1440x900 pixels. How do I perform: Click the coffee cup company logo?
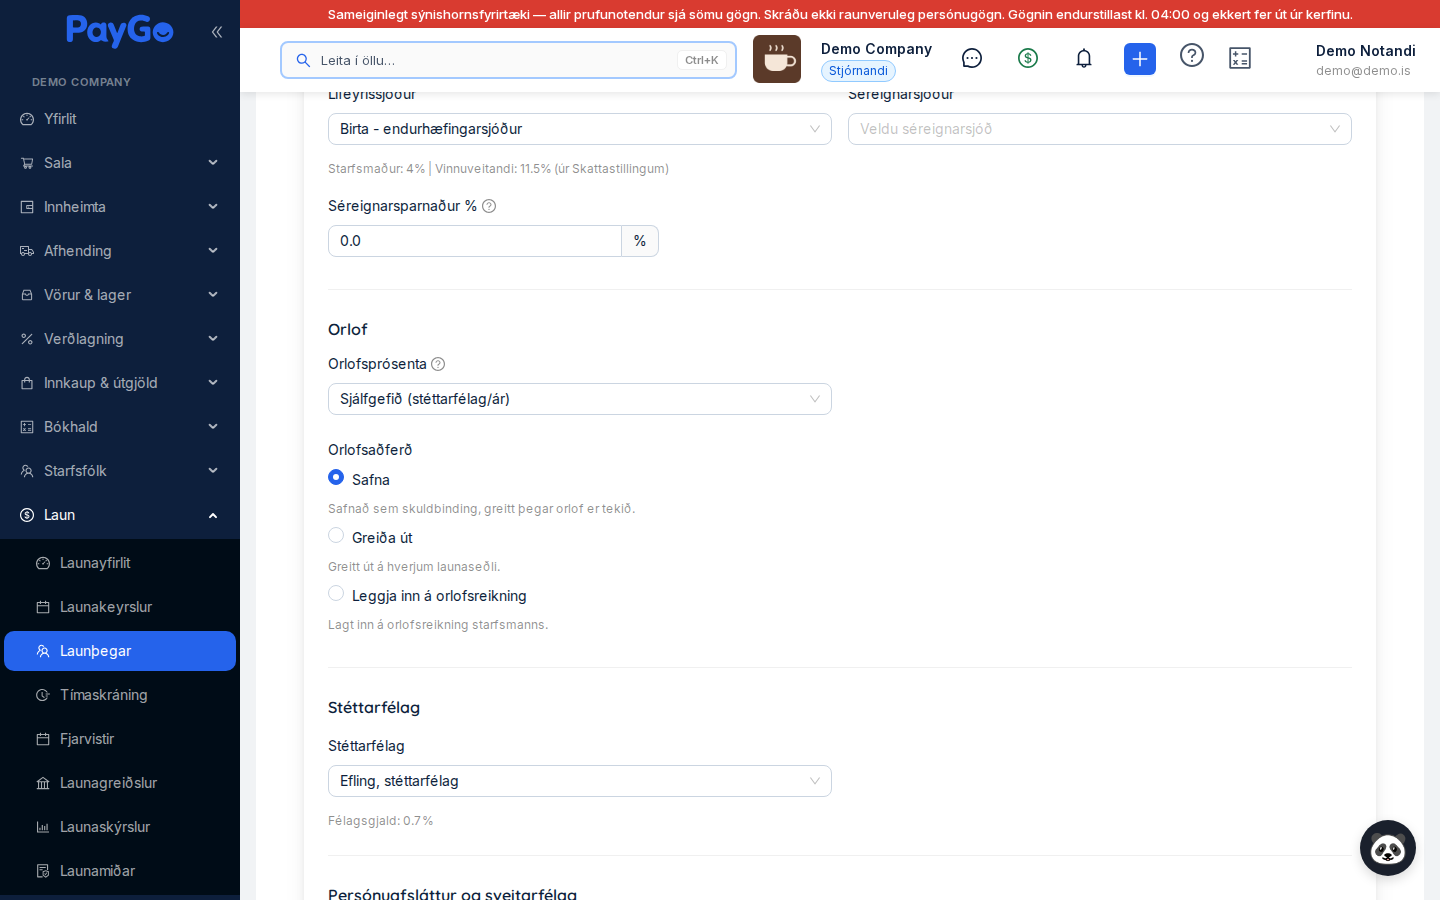(x=777, y=59)
